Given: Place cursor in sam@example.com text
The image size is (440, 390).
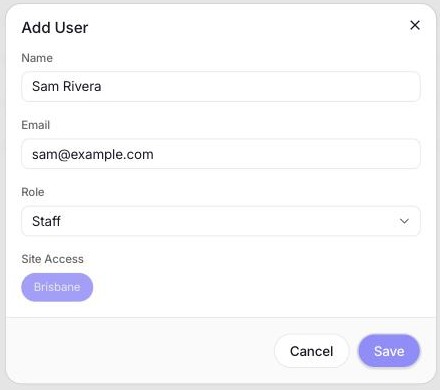Looking at the screenshot, I should point(93,154).
